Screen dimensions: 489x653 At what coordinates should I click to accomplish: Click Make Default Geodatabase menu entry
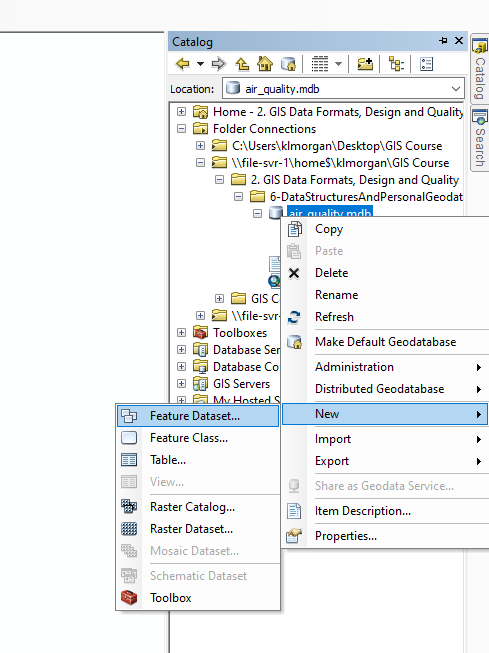385,342
